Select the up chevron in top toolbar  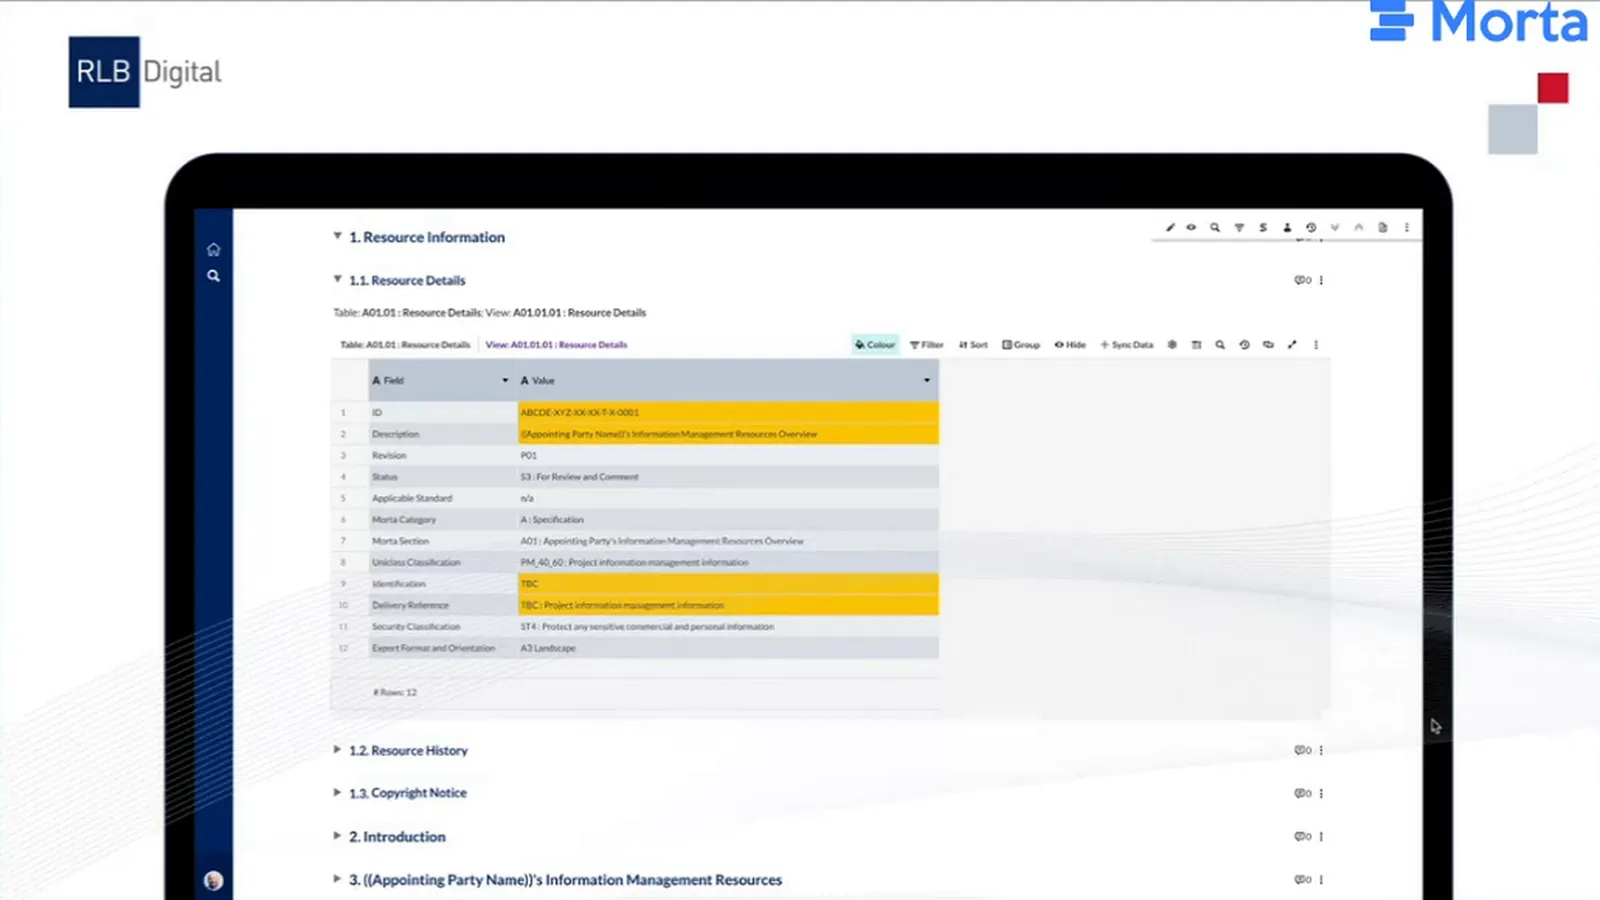click(1359, 227)
